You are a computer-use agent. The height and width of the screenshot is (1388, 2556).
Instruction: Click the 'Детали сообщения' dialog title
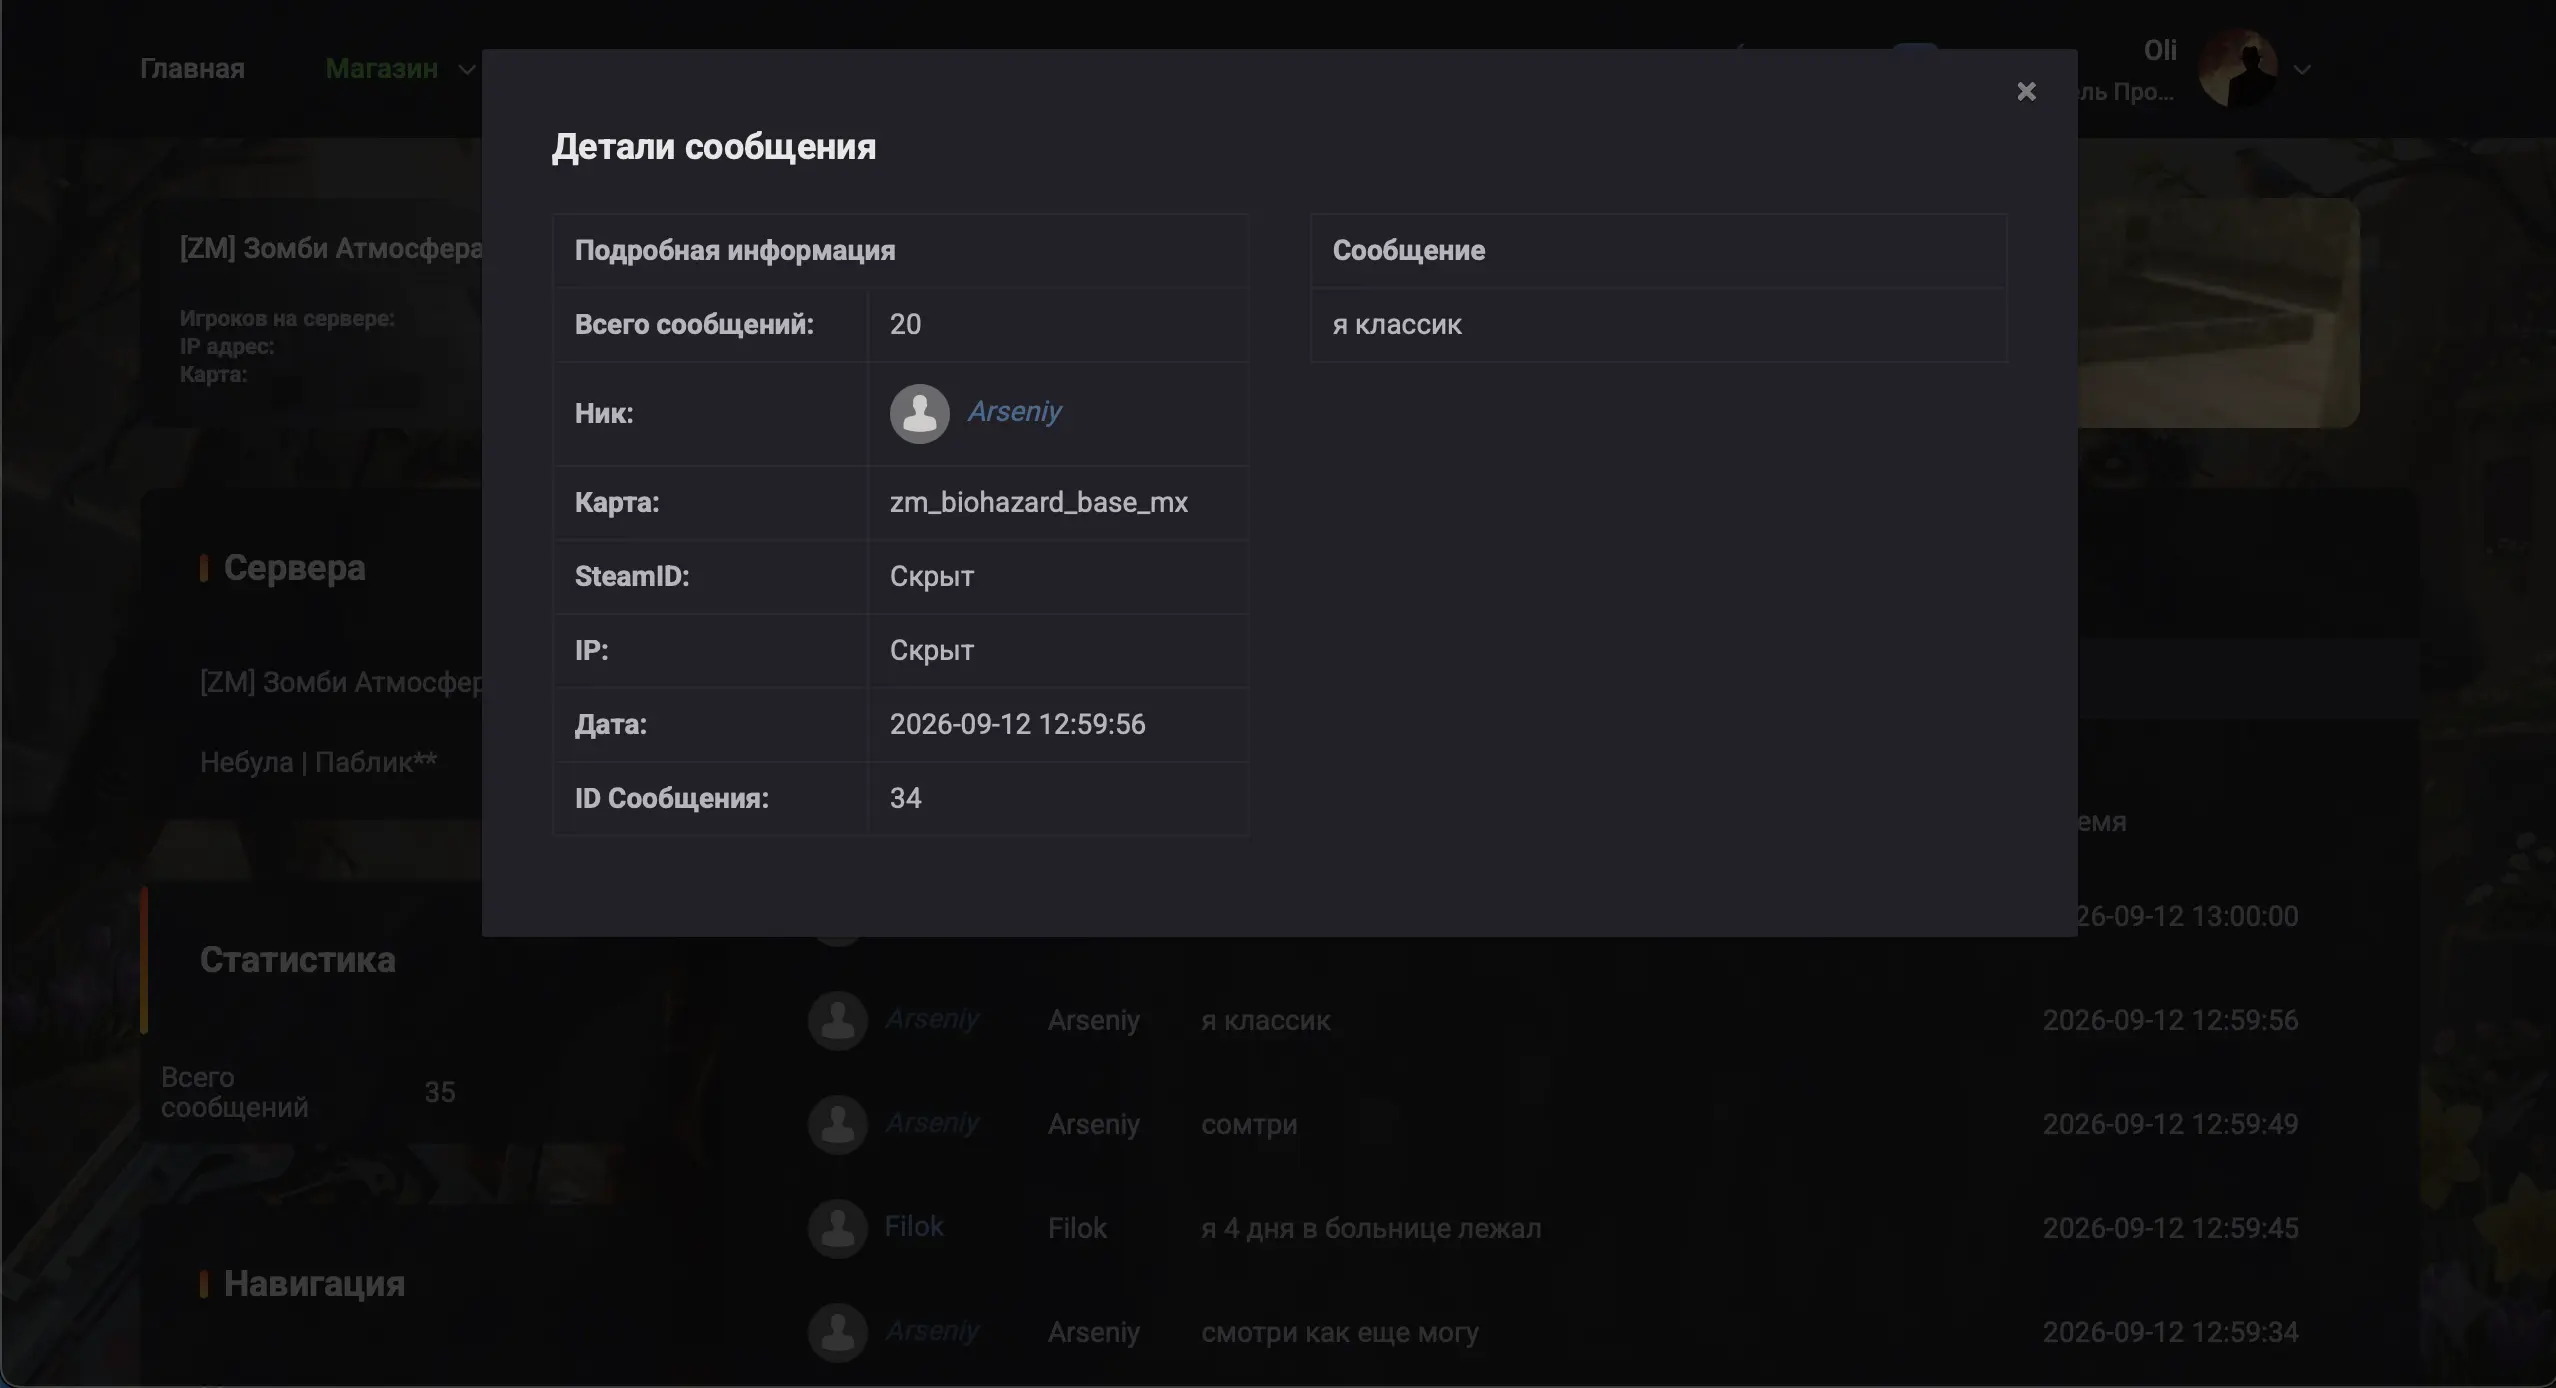714,147
